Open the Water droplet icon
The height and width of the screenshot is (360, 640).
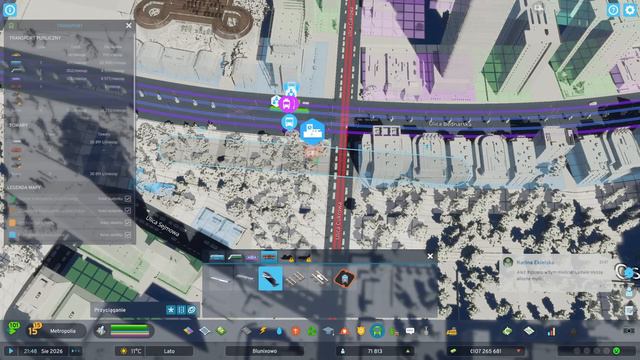(279, 331)
